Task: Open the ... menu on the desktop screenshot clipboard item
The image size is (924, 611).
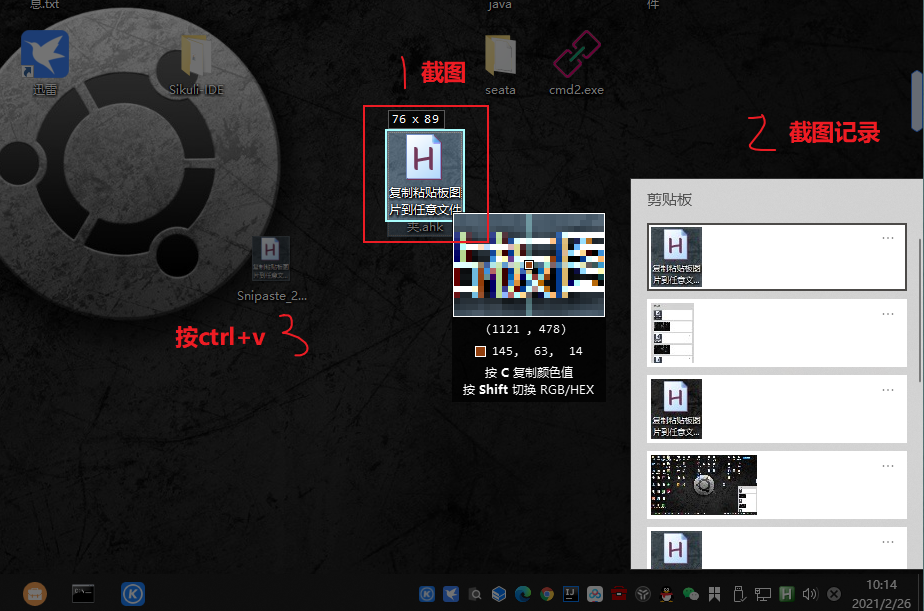Action: (888, 466)
